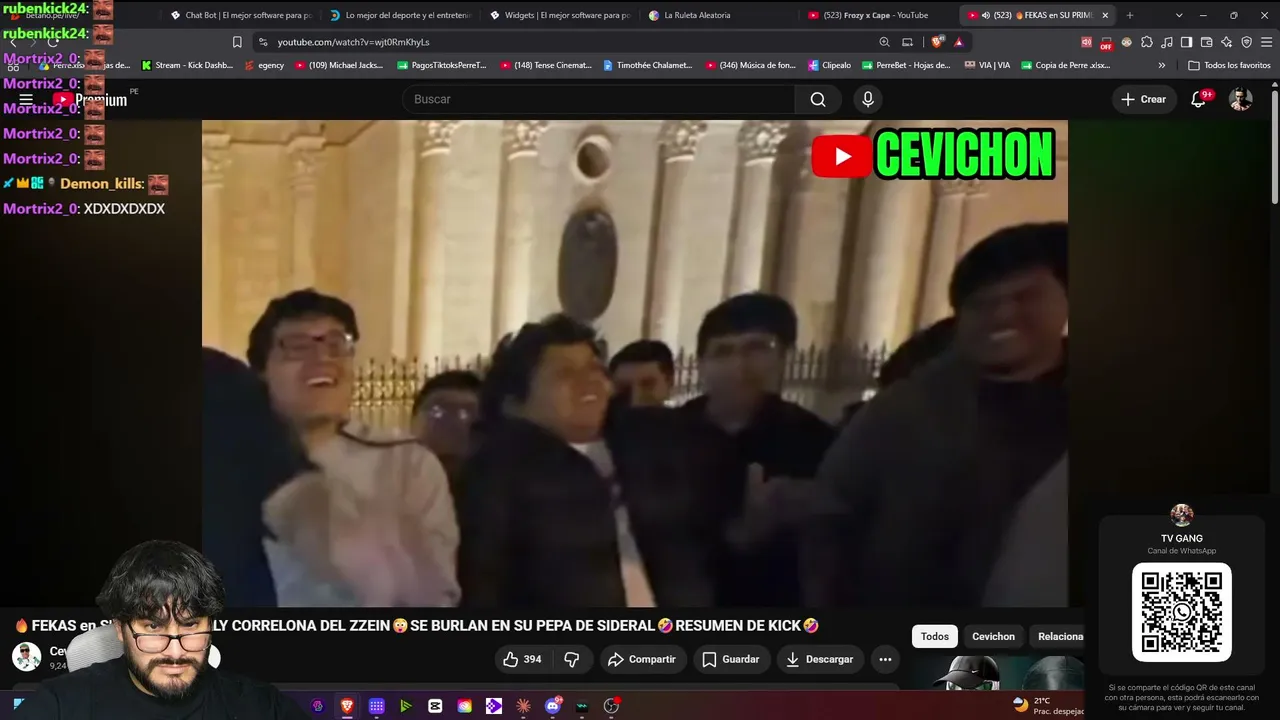Switch to Lo mejor del deporte tab
Viewport: 1280px width, 720px height.
(400, 15)
